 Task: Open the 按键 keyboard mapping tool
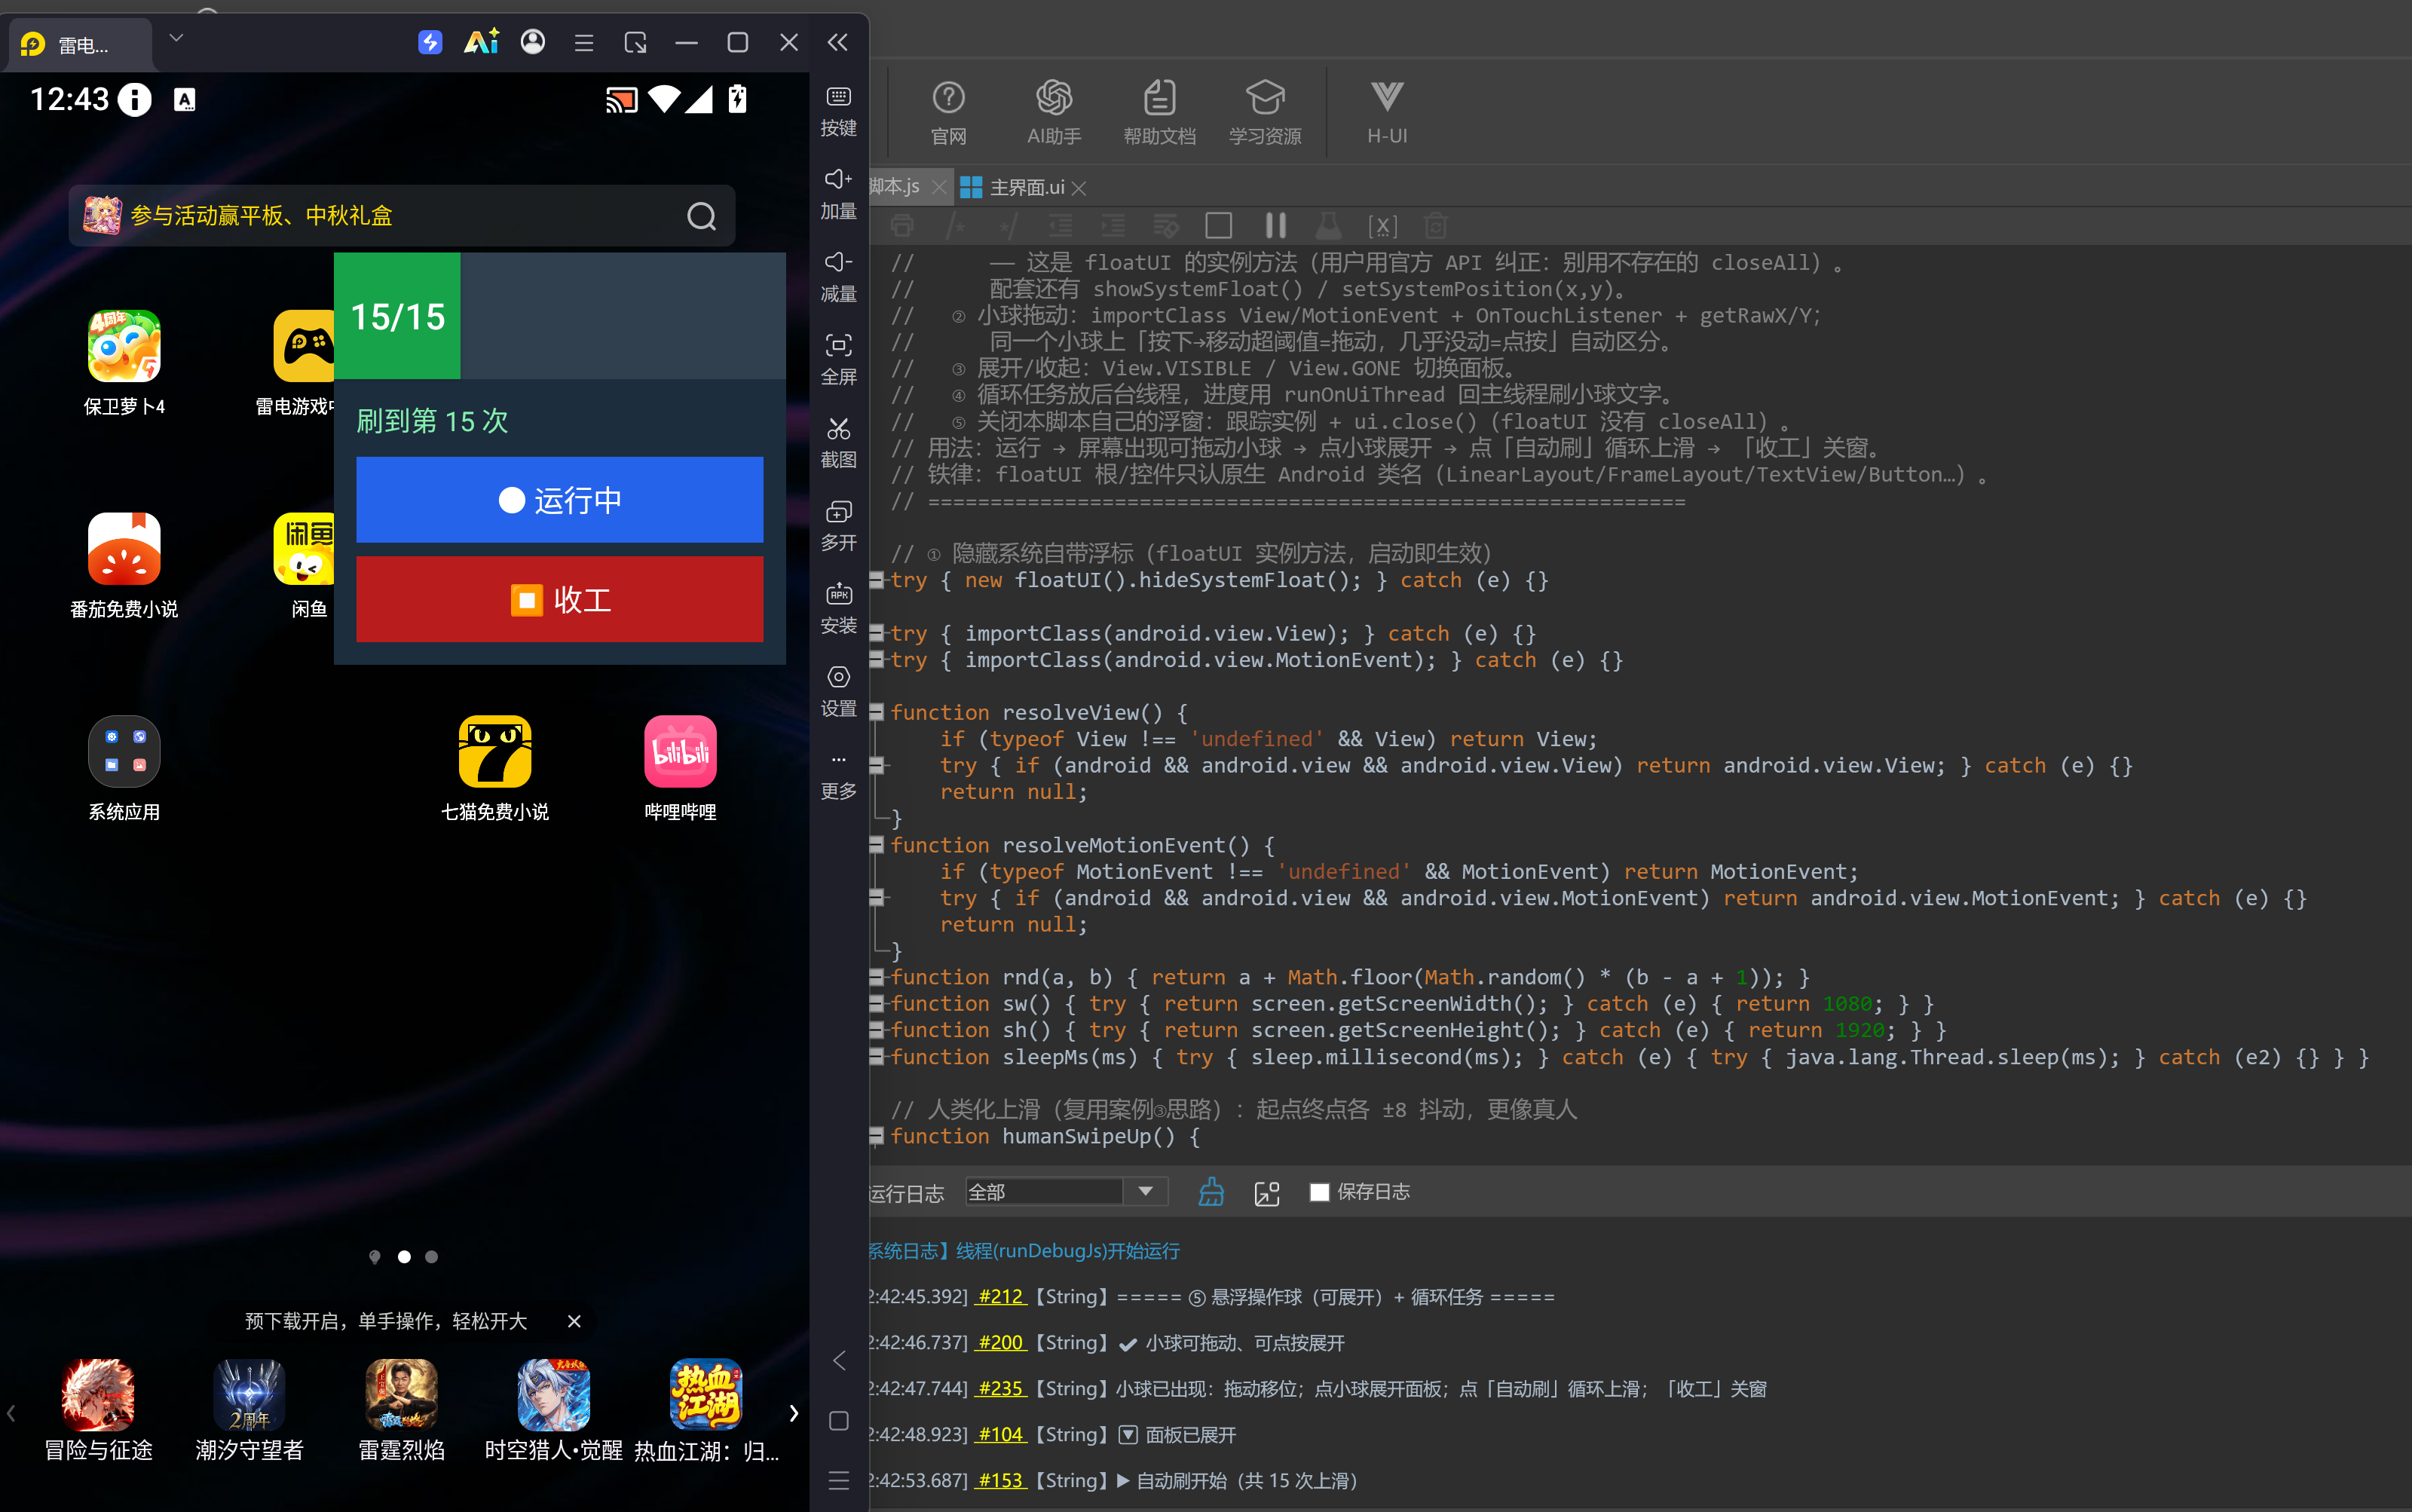(x=838, y=110)
